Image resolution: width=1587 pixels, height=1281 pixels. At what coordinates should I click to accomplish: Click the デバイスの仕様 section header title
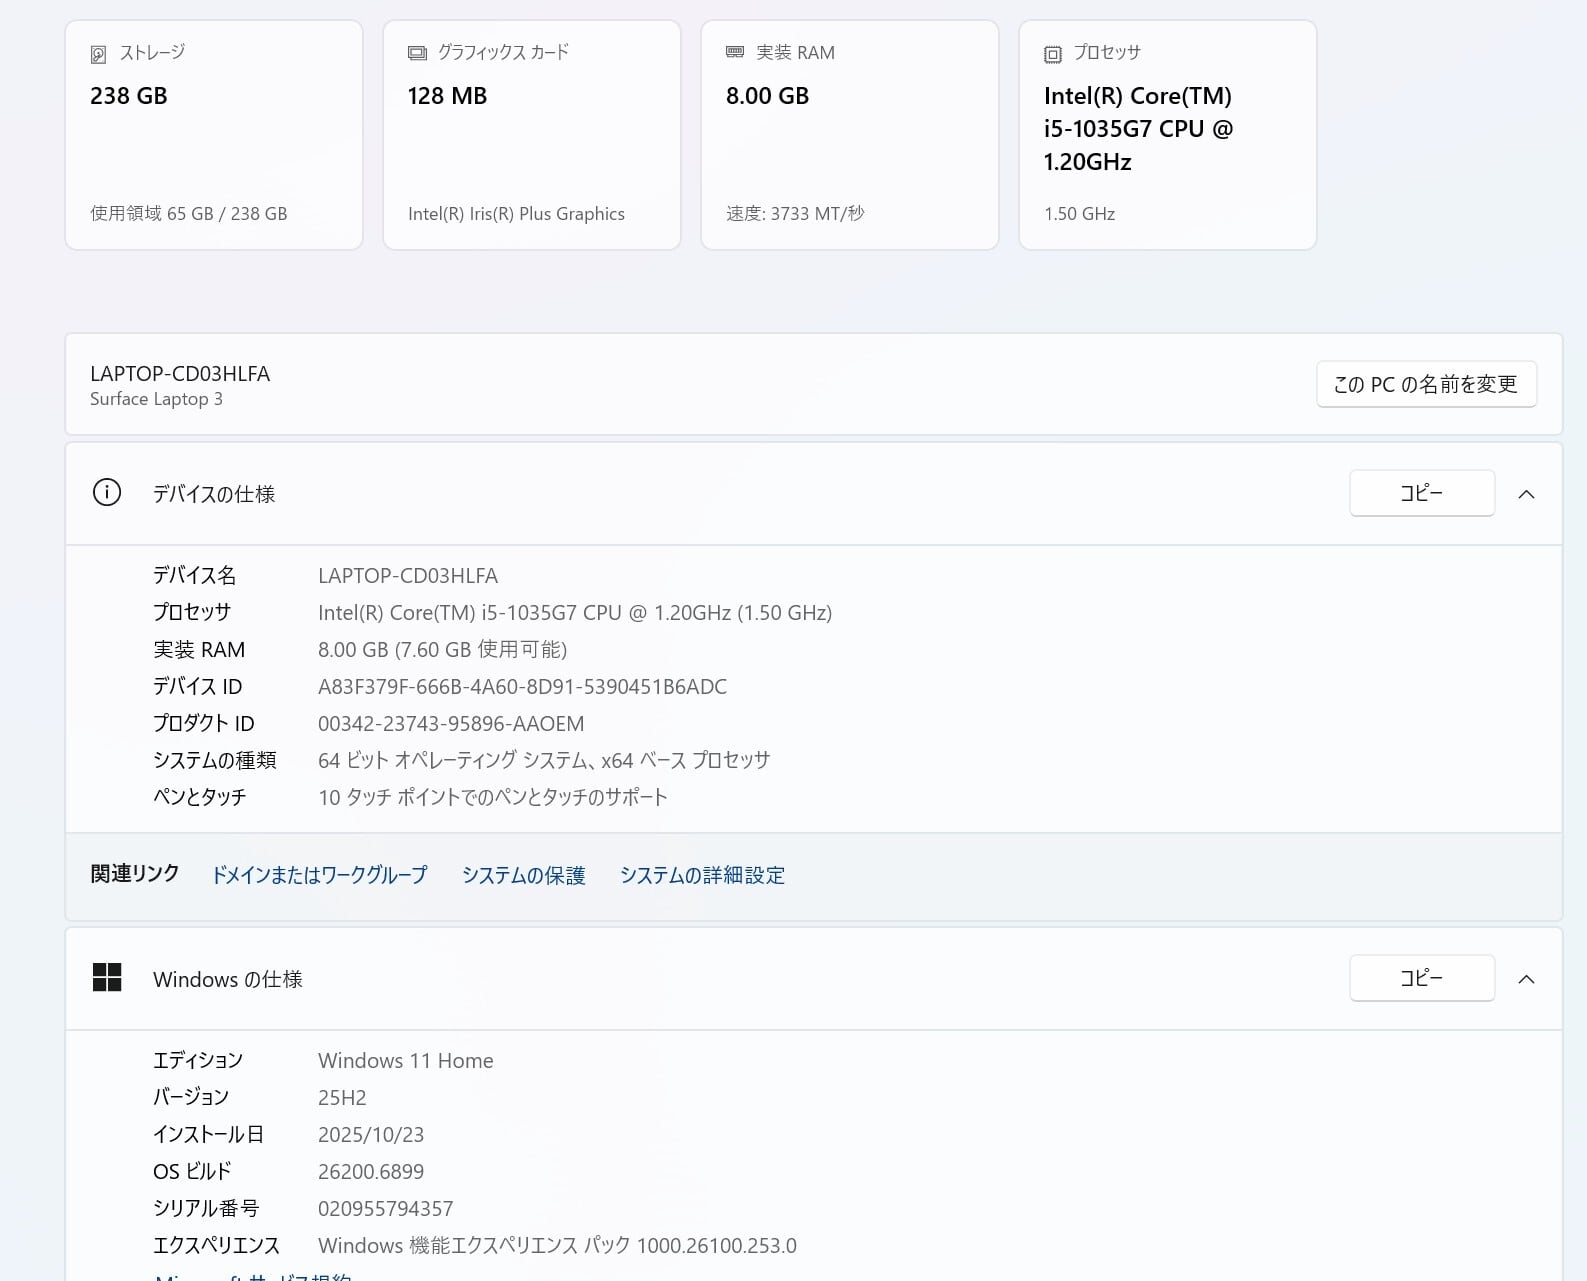214,494
